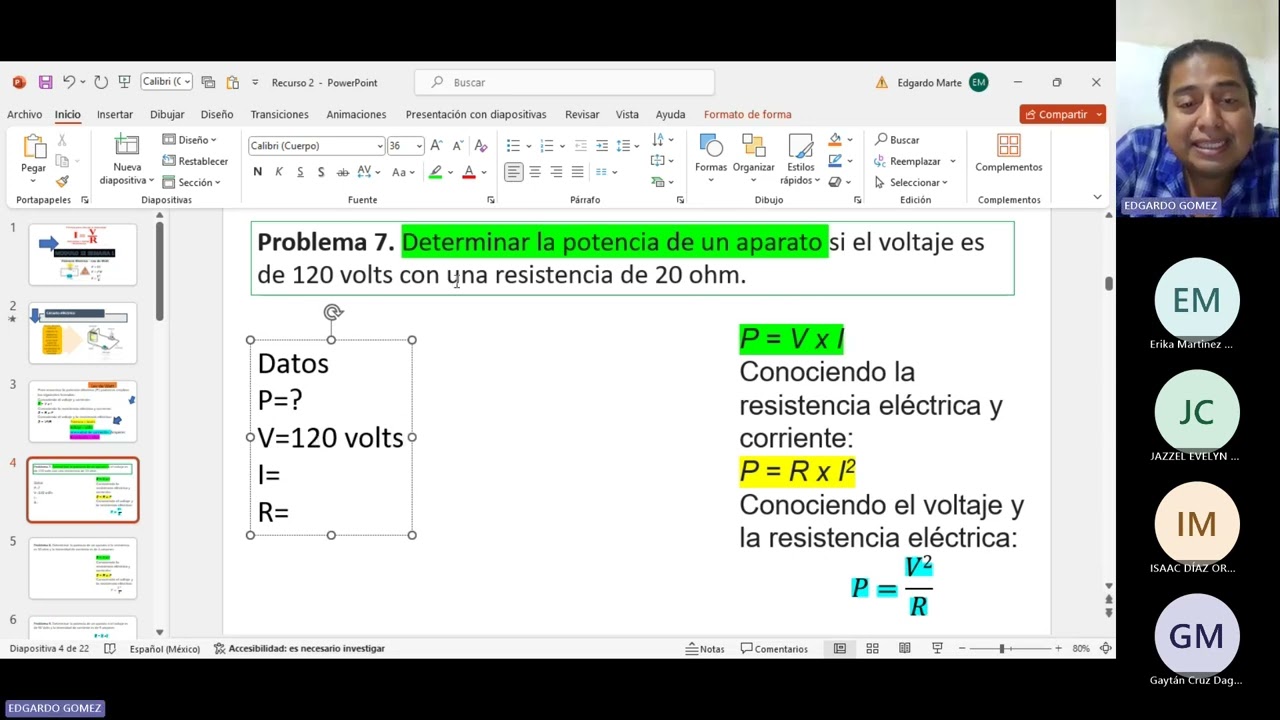This screenshot has height=720, width=1280.
Task: Toggle bold (N) formatting
Action: point(258,172)
